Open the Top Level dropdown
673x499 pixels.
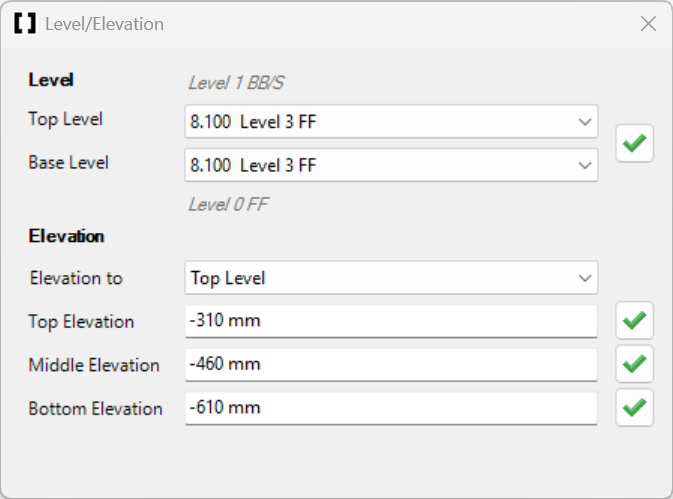[391, 122]
